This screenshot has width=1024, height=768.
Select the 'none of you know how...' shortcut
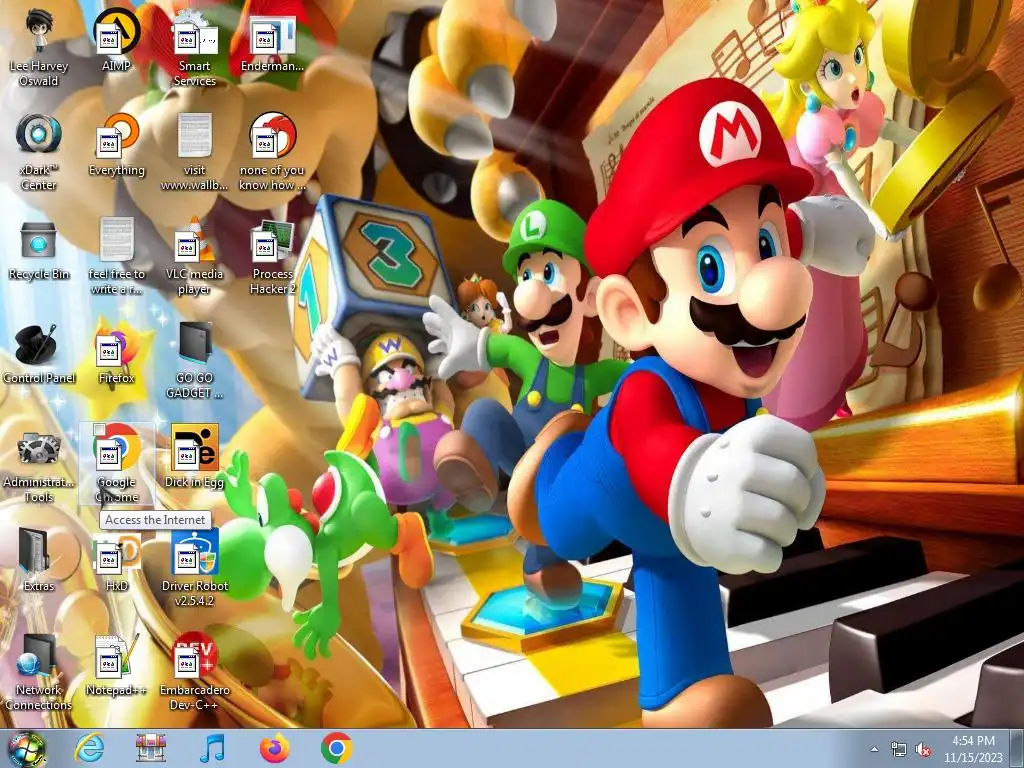(x=272, y=152)
